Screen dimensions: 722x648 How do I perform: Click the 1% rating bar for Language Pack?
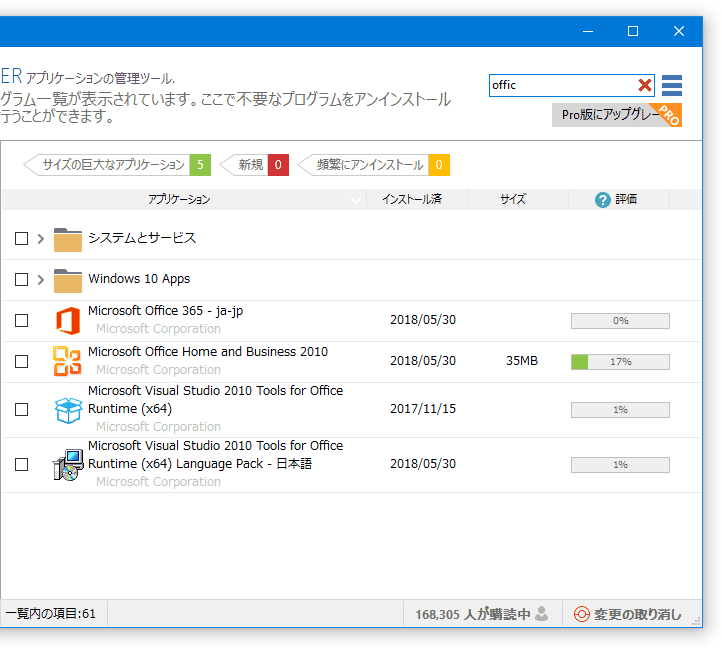pyautogui.click(x=620, y=465)
